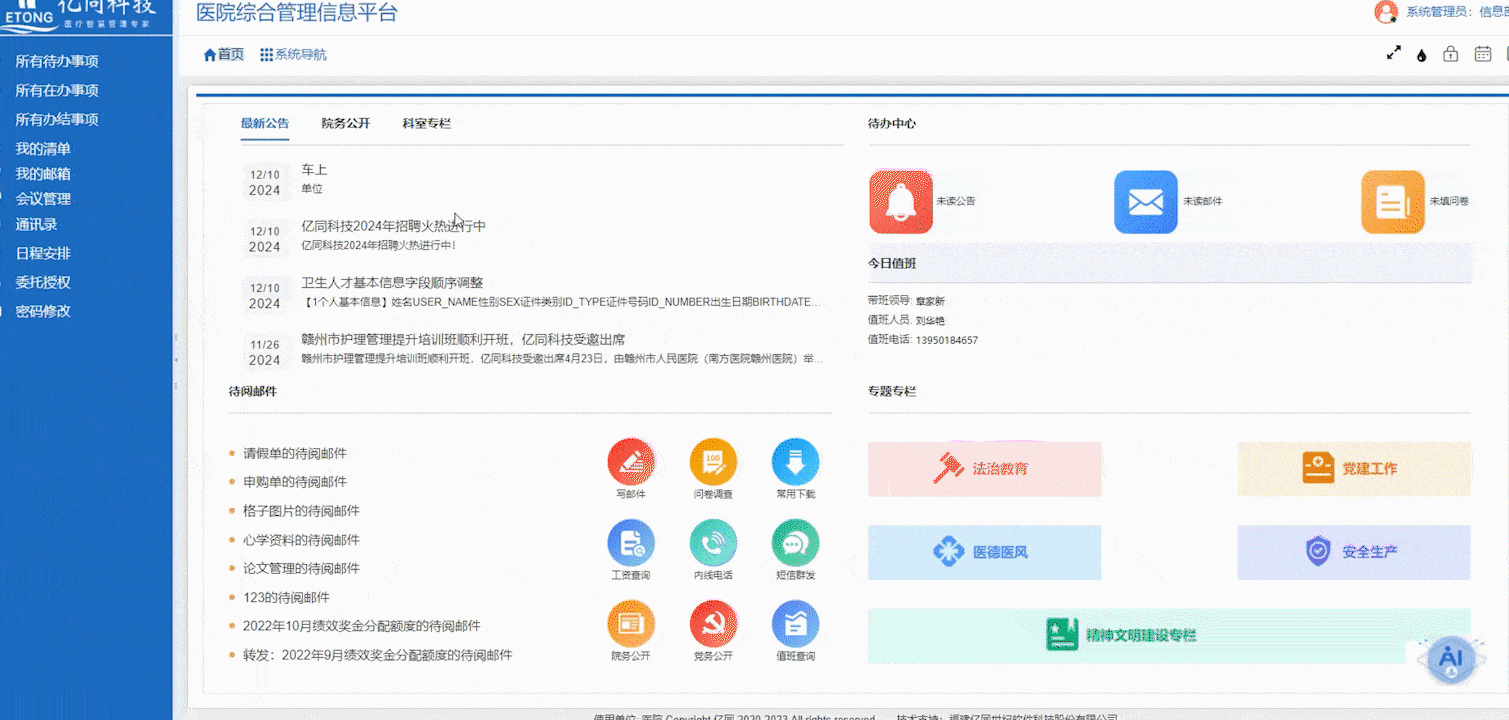
Task: Switch to the 院务公开 tab
Action: point(346,124)
